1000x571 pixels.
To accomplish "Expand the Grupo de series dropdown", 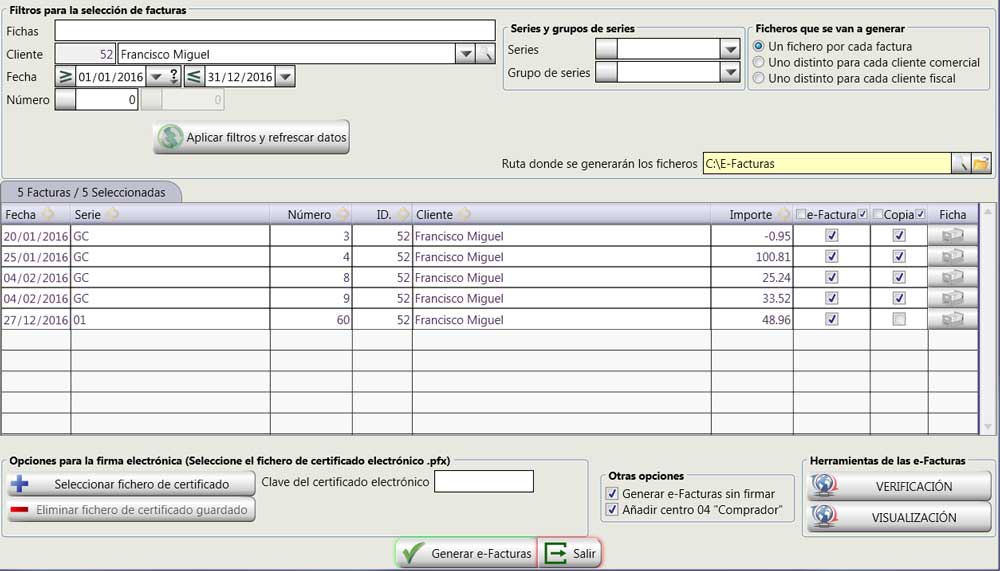I will point(729,73).
